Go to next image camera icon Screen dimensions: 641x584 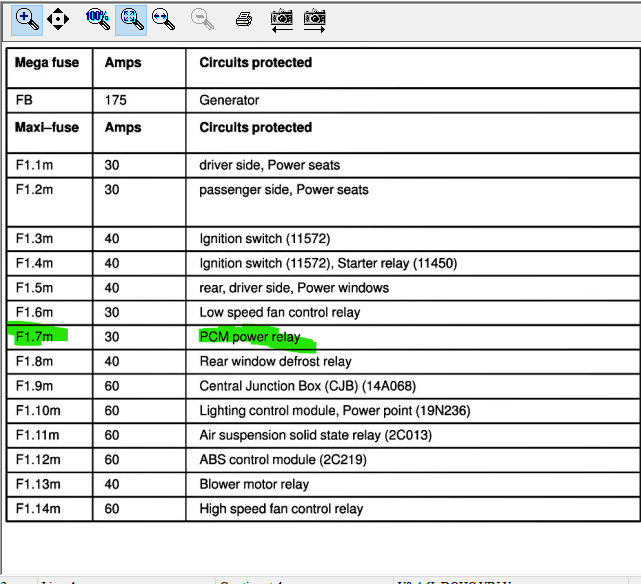(x=314, y=20)
